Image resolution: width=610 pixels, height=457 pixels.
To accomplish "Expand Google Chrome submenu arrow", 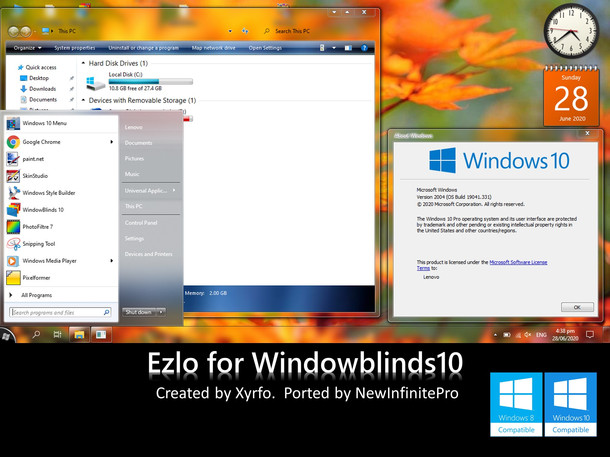I will point(112,142).
